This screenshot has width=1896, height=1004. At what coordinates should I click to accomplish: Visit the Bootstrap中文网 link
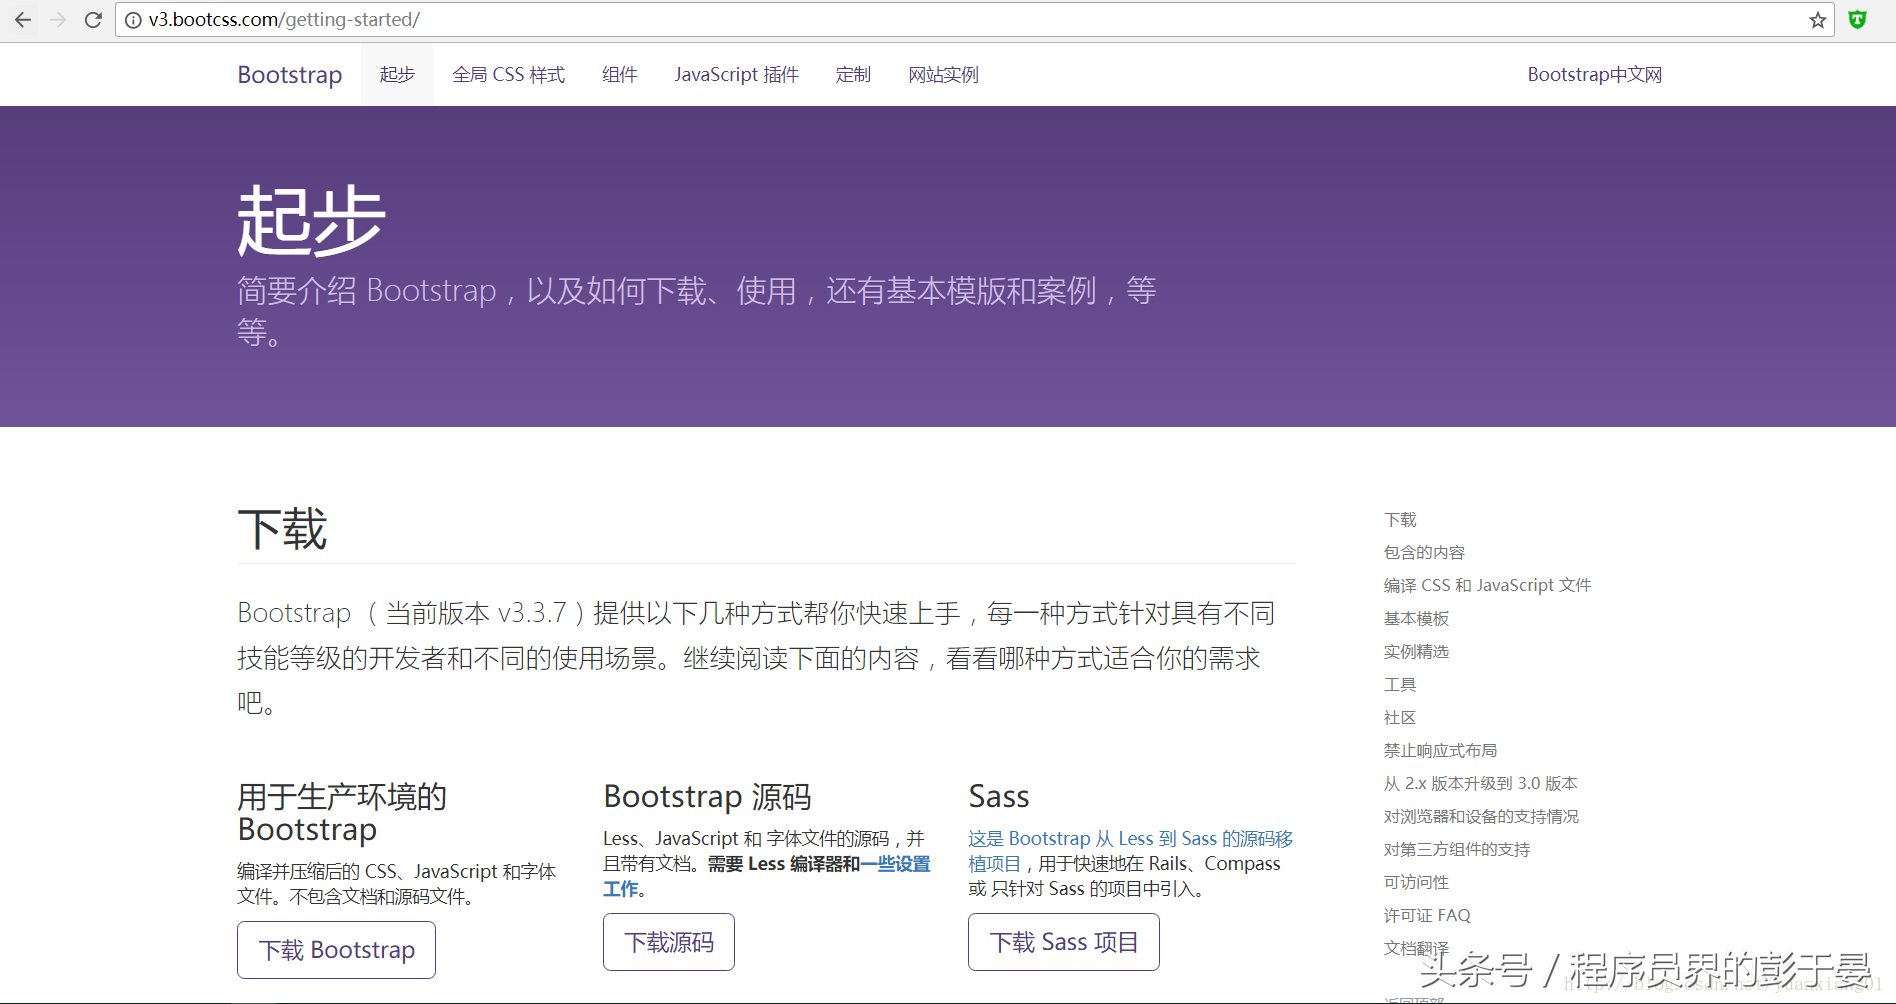tap(1594, 75)
